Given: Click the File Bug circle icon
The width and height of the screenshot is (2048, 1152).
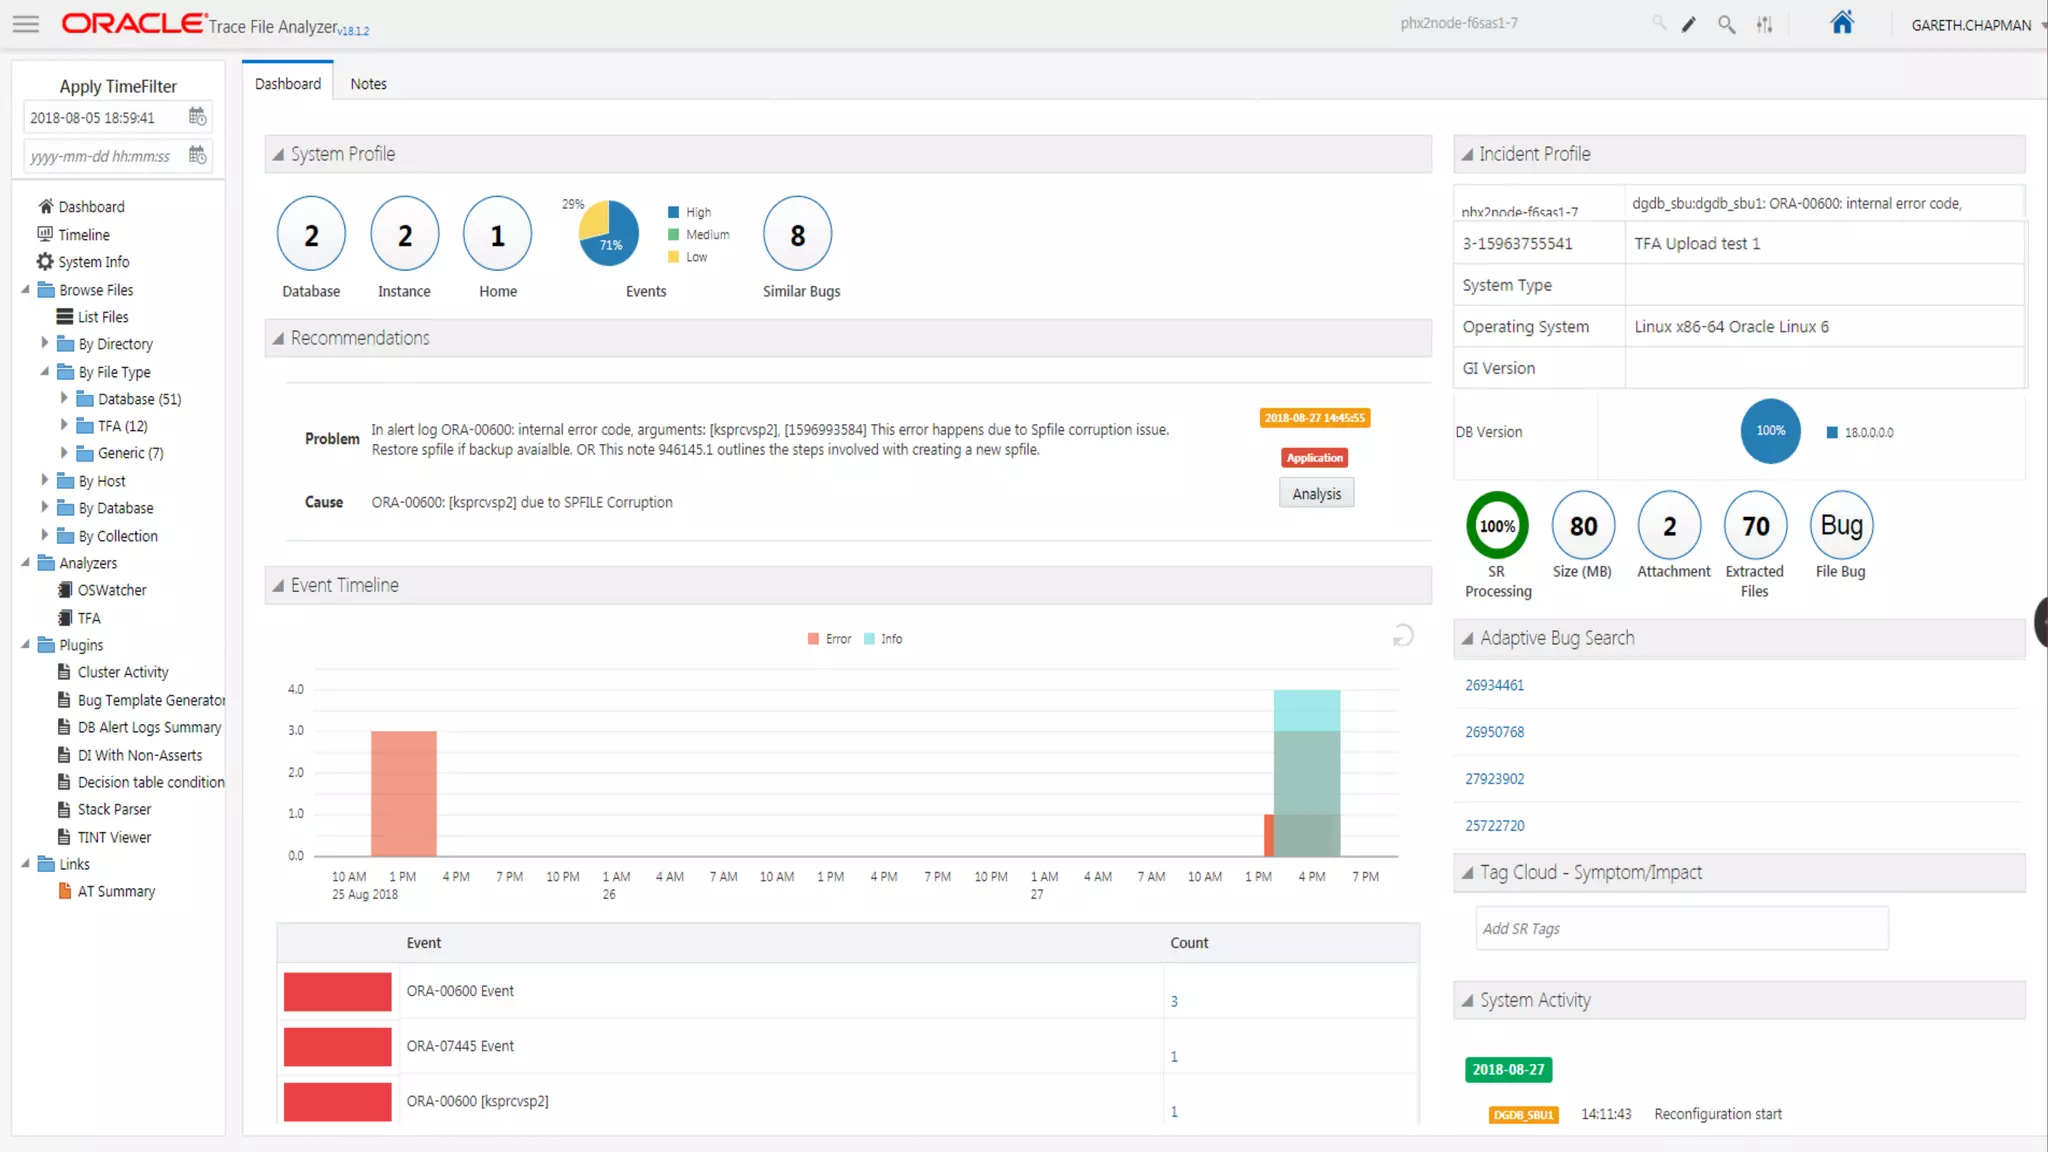Looking at the screenshot, I should (1841, 526).
